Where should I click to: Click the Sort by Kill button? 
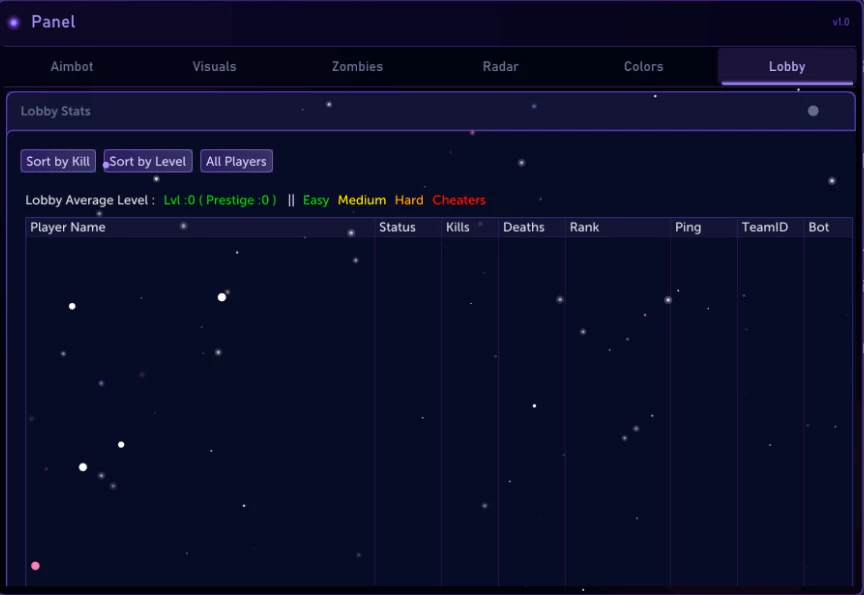tap(58, 161)
